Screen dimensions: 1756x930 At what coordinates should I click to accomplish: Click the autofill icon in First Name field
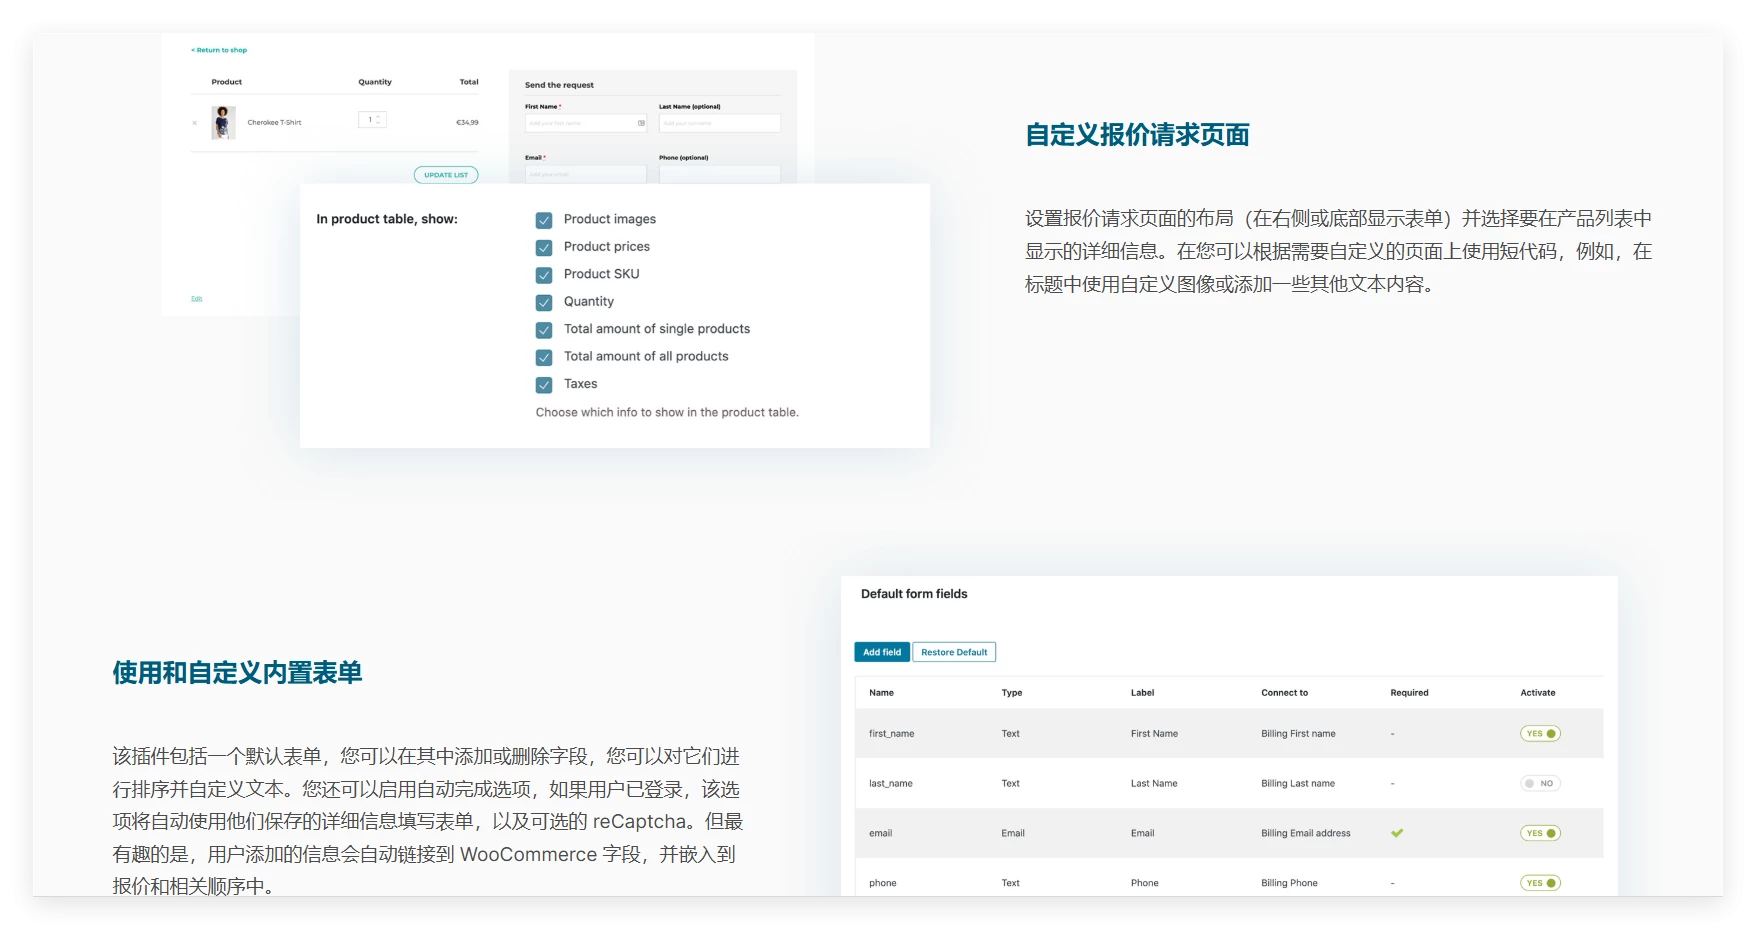tap(641, 123)
